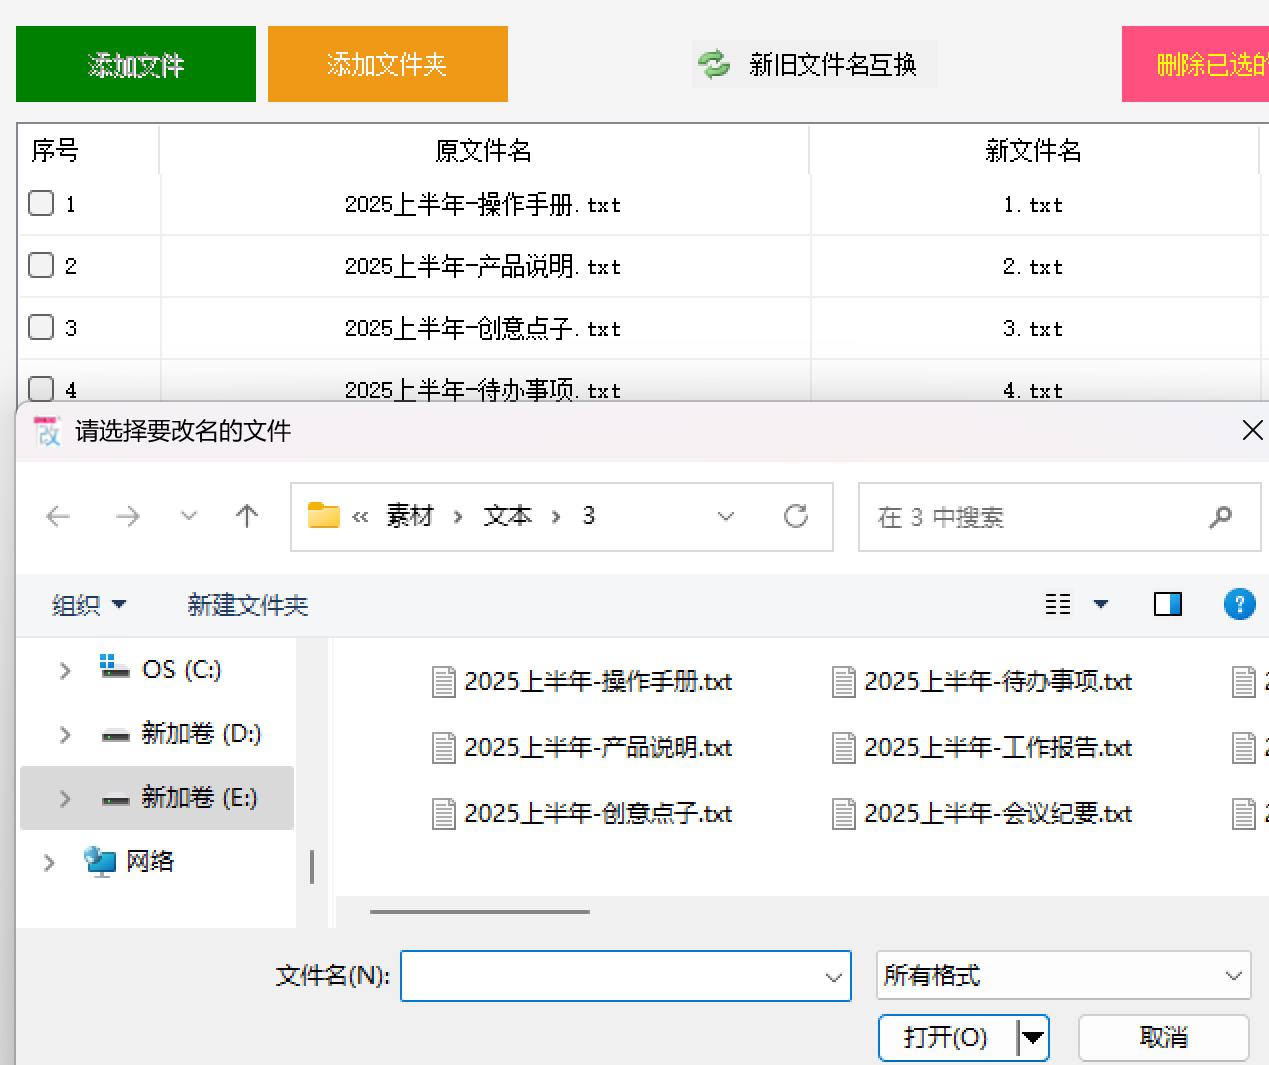Open the 所有格式 file type dropdown
1269x1065 pixels.
(1063, 976)
